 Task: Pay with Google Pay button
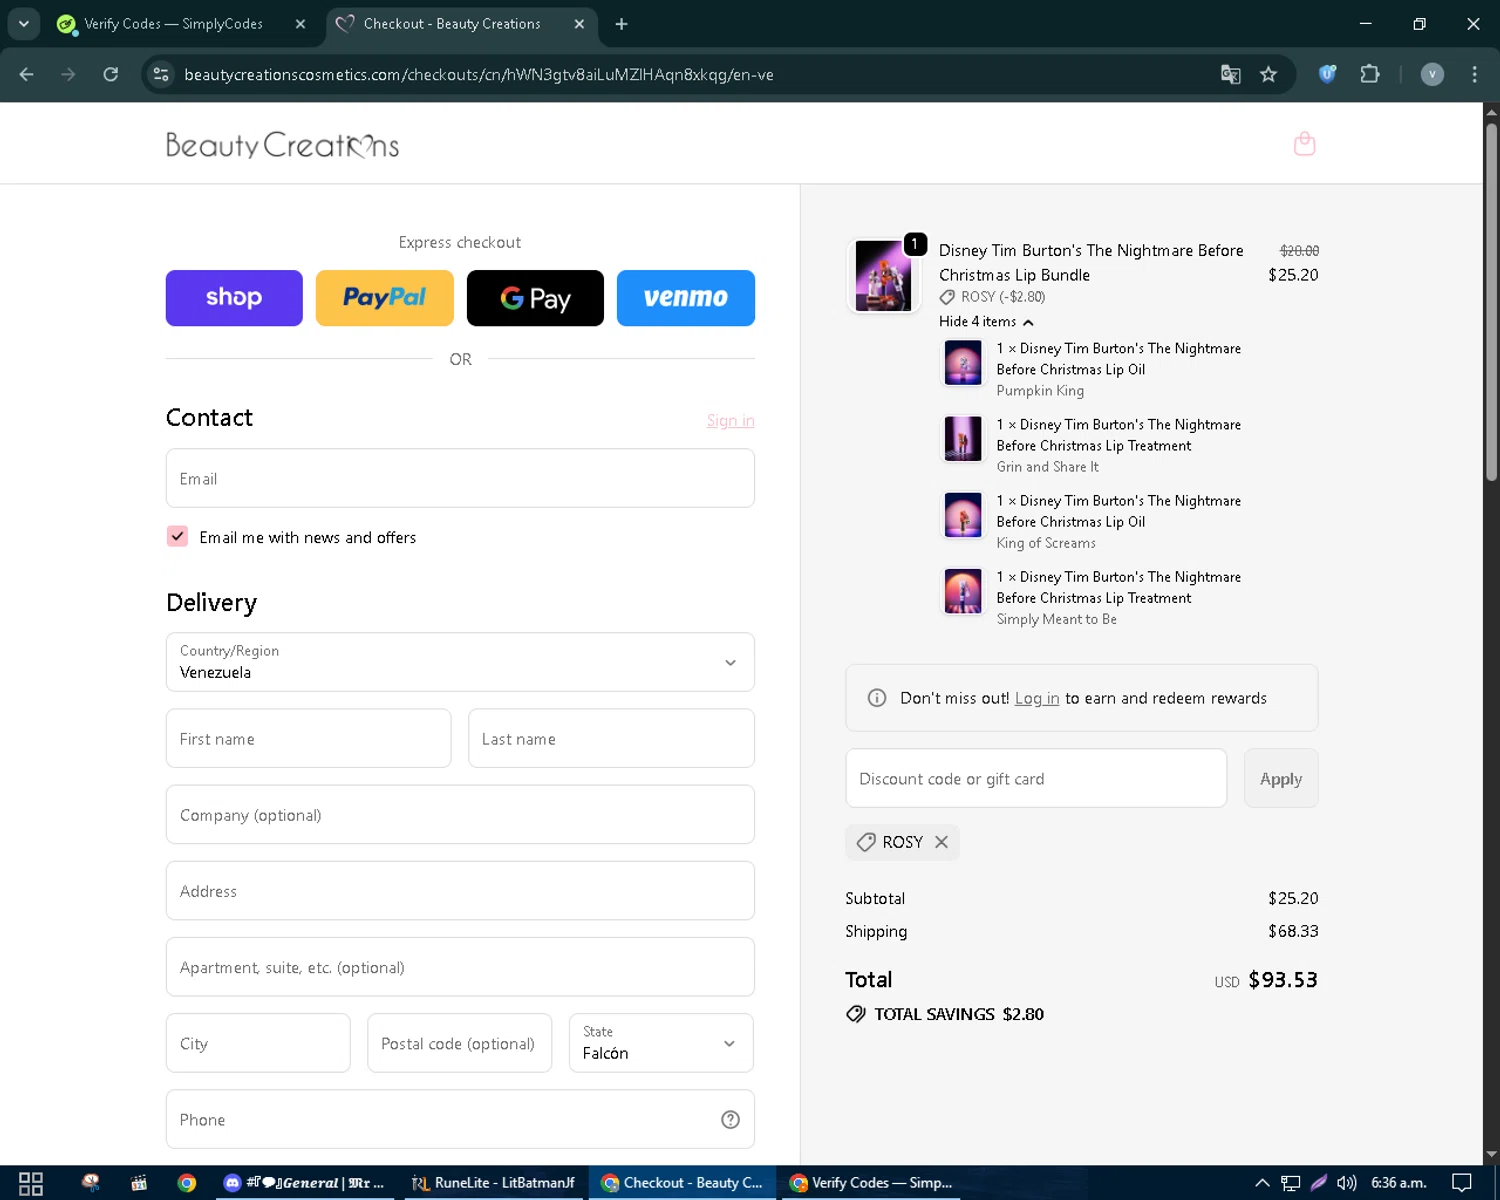tap(535, 298)
